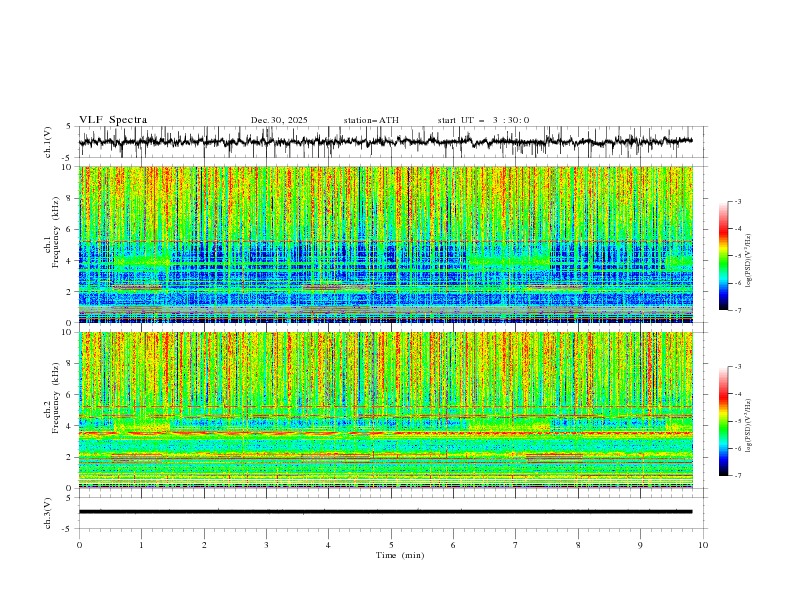The height and width of the screenshot is (612, 792).
Task: Click the upper color scale bar beside ch.1
Action: point(723,256)
